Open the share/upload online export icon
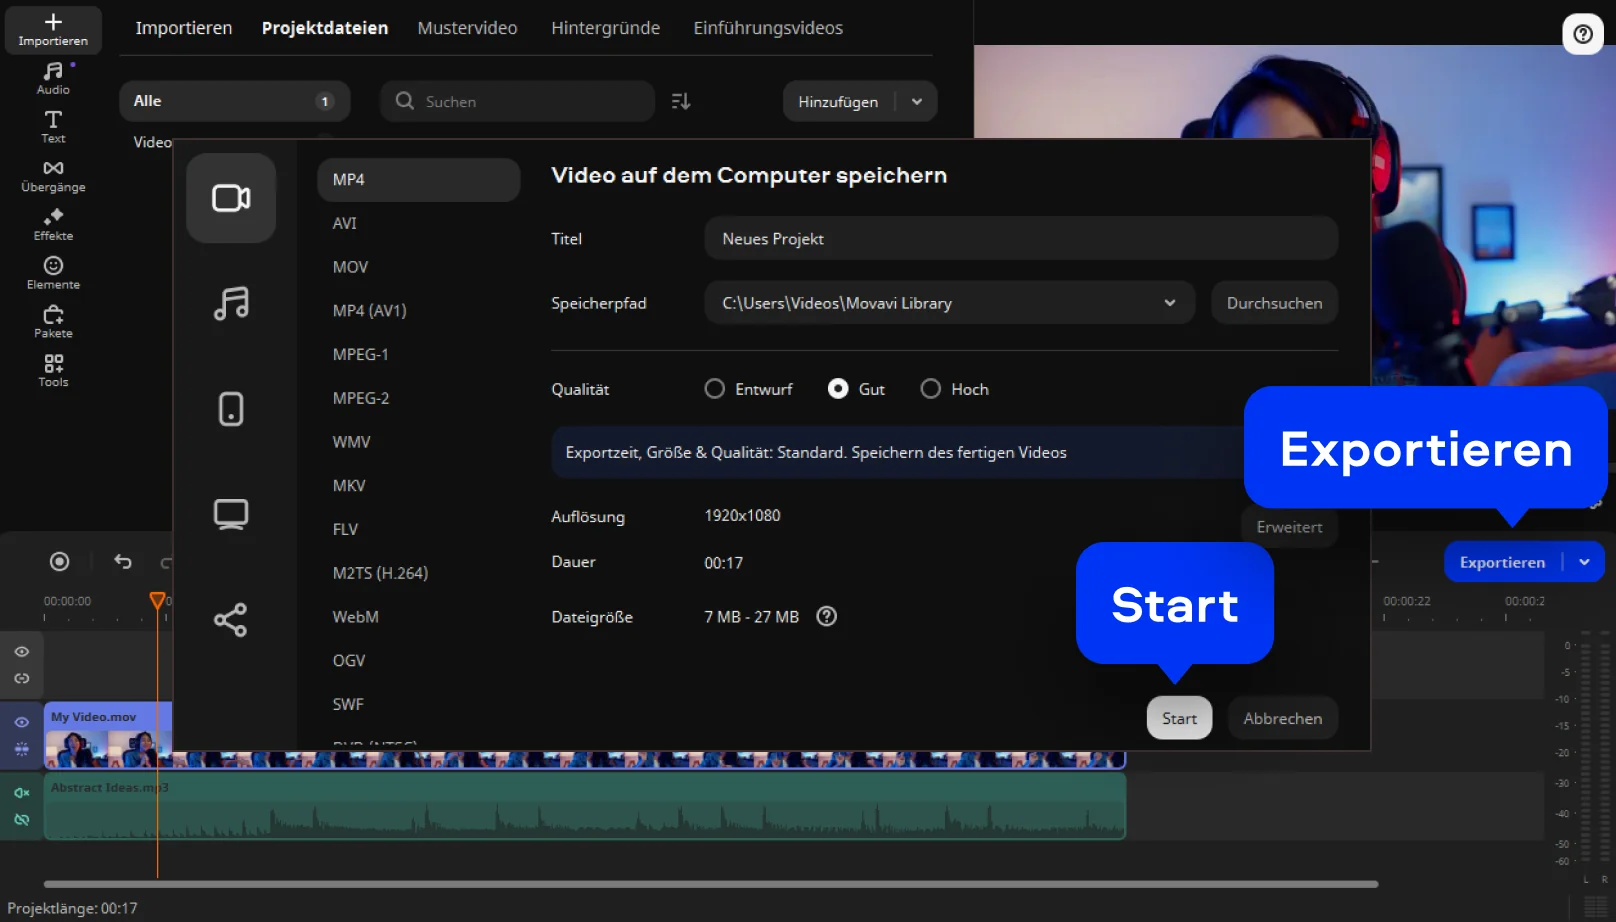The height and width of the screenshot is (922, 1616). pos(231,620)
